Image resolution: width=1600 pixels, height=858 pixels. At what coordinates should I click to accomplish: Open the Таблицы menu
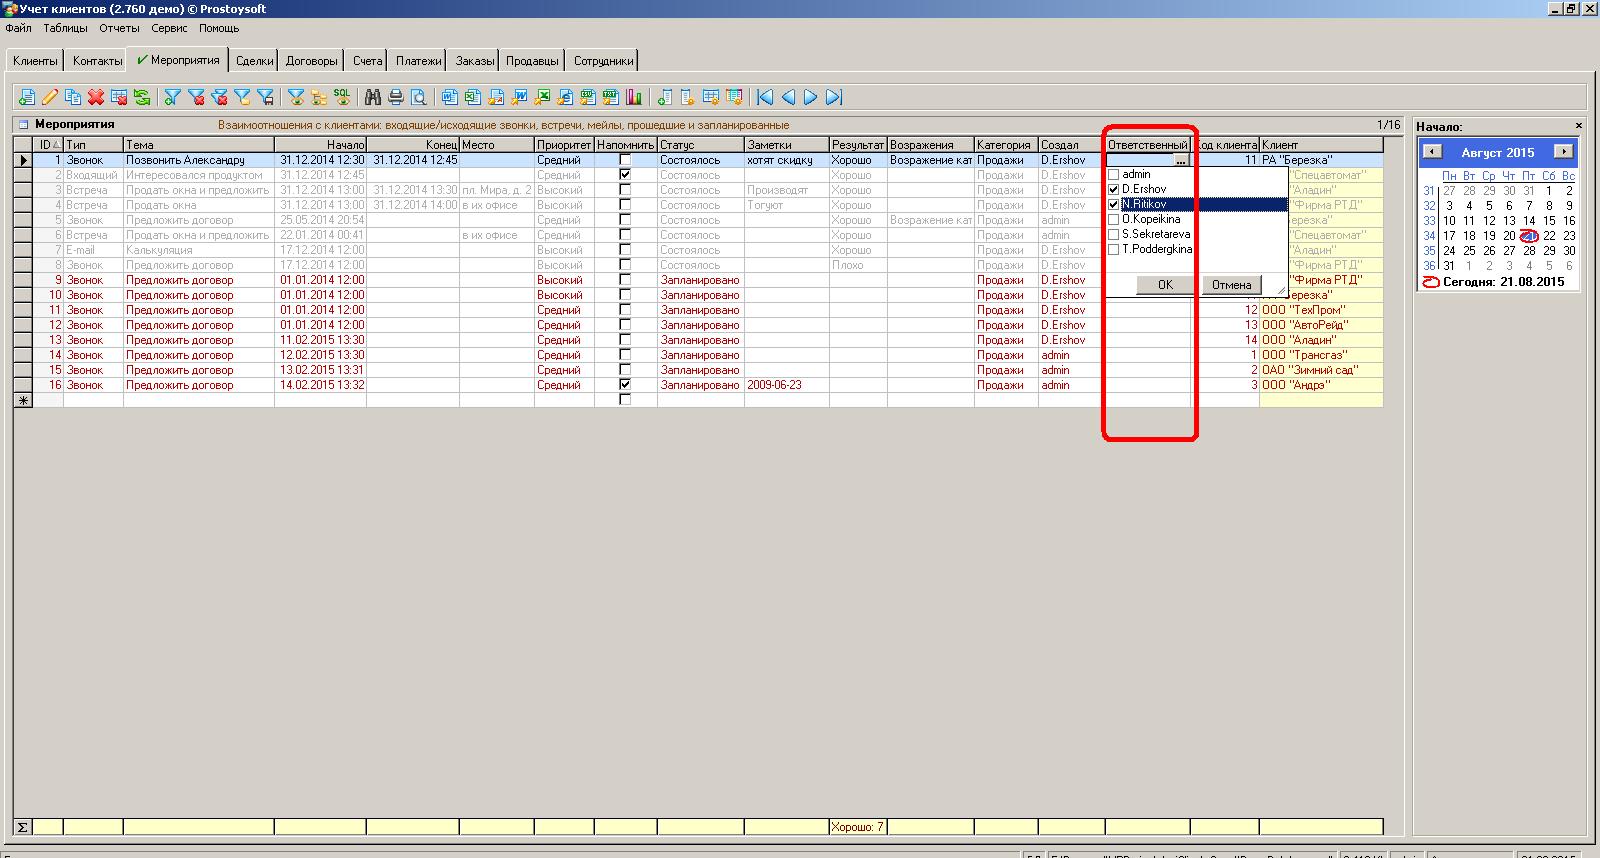pos(65,28)
